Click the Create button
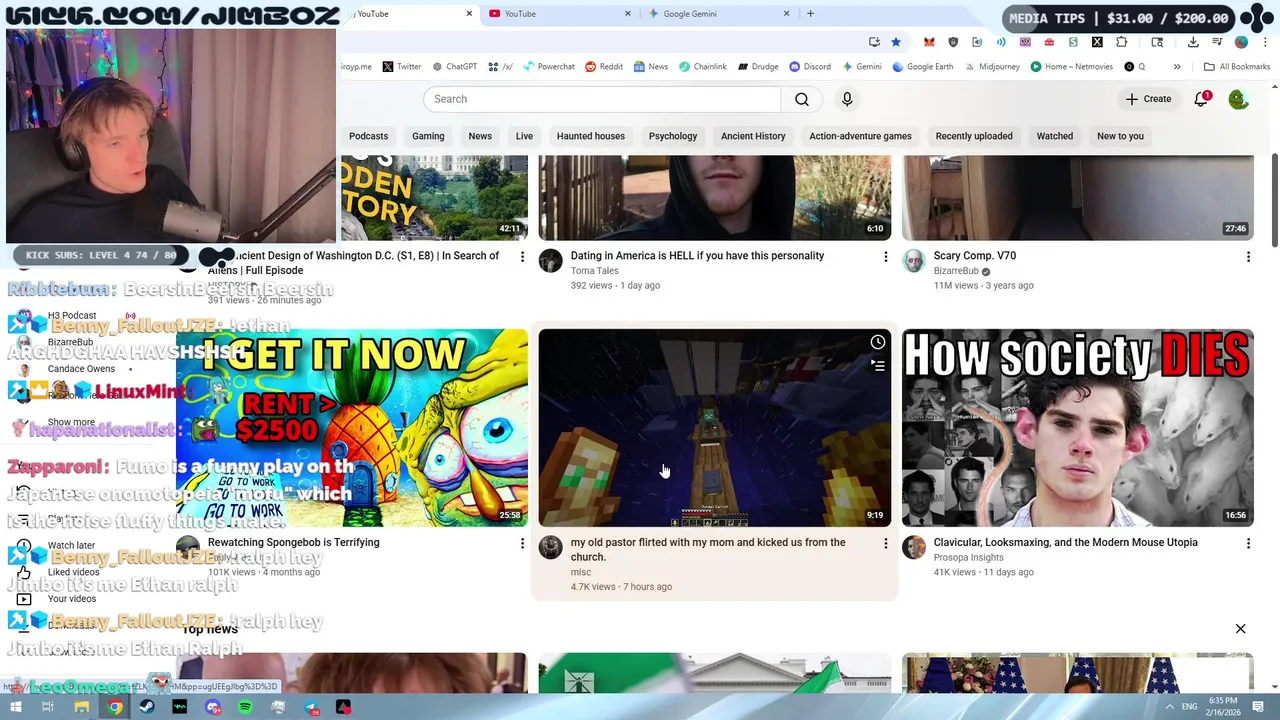 [x=1148, y=99]
